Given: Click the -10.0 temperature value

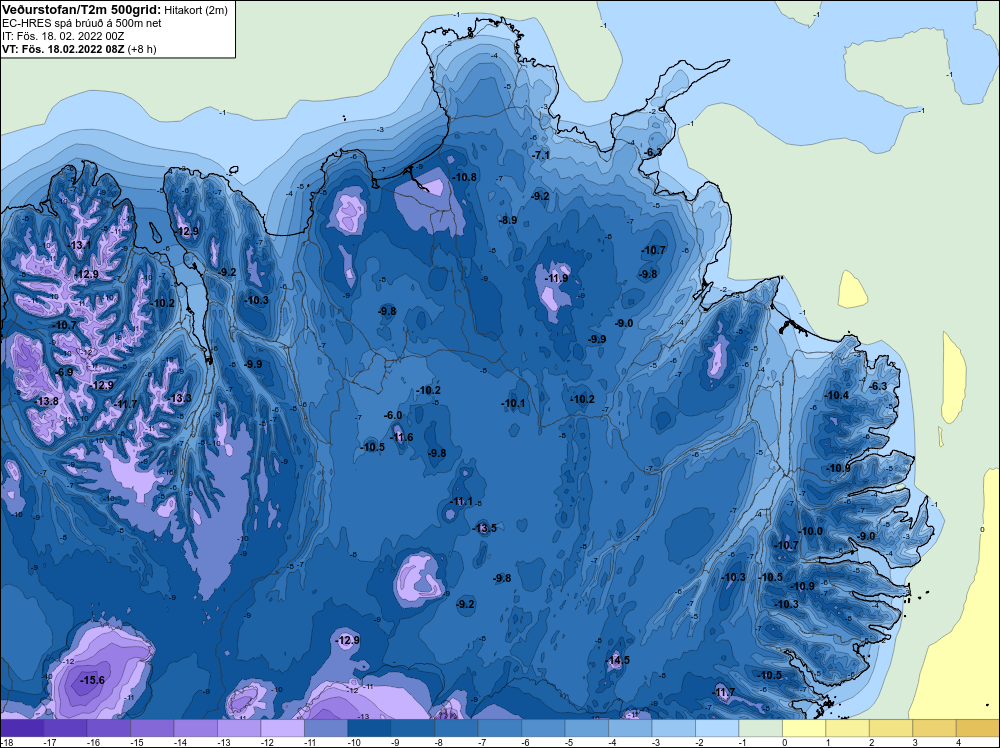Looking at the screenshot, I should pyautogui.click(x=810, y=531).
